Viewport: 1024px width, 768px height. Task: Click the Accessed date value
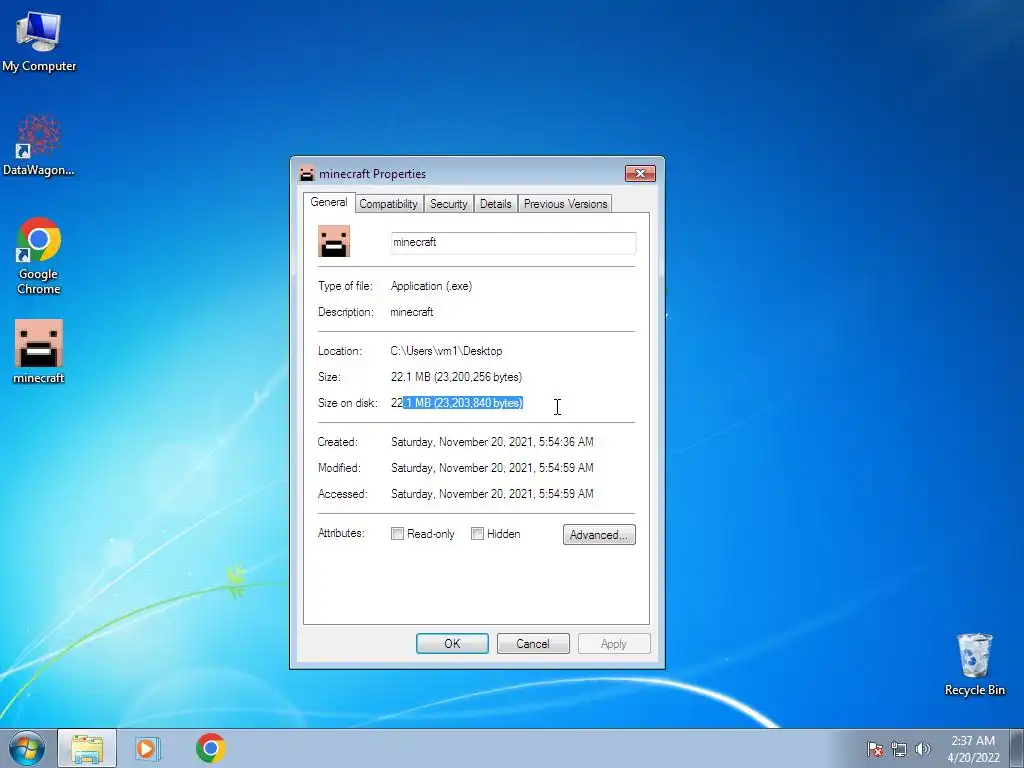coord(492,494)
